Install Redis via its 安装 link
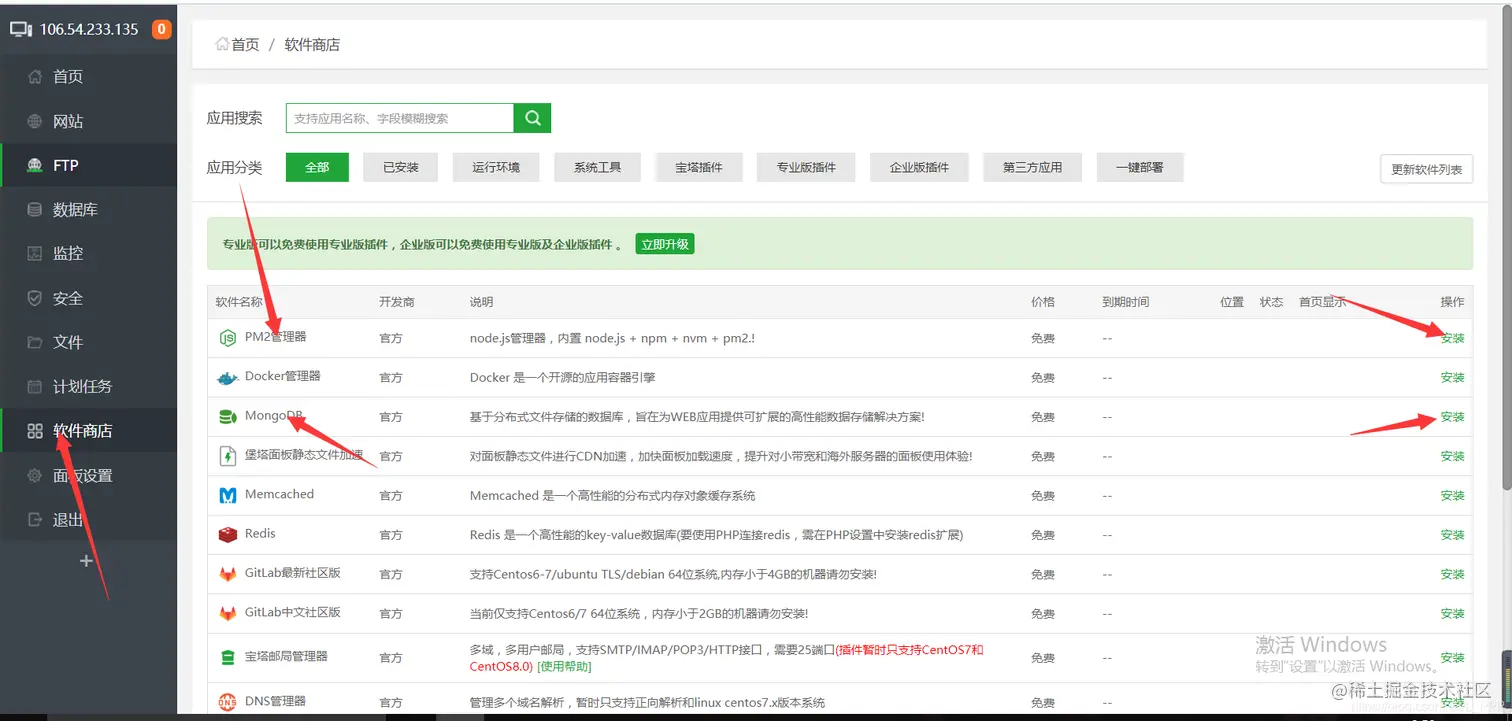The image size is (1512, 721). coord(1452,535)
